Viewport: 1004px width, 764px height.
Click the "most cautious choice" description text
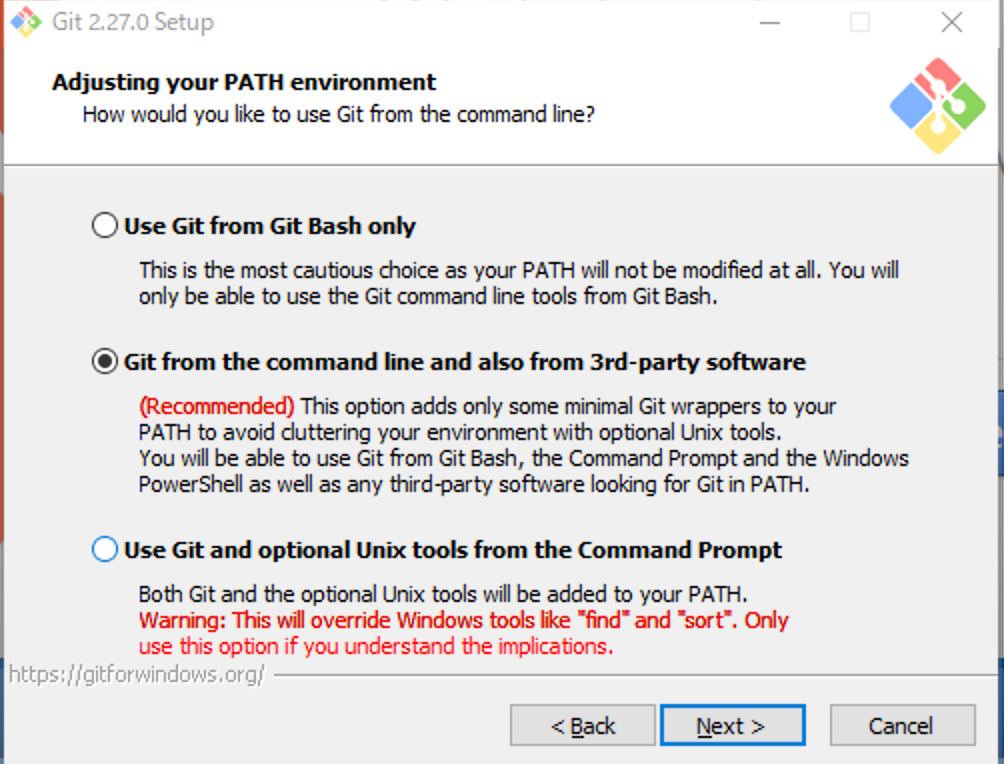pos(518,270)
